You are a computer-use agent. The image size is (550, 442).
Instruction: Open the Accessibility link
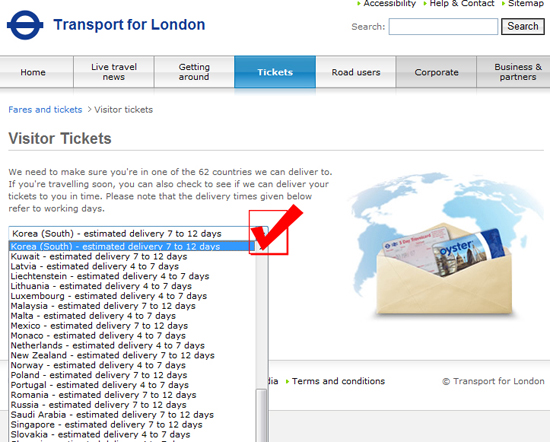point(389,4)
